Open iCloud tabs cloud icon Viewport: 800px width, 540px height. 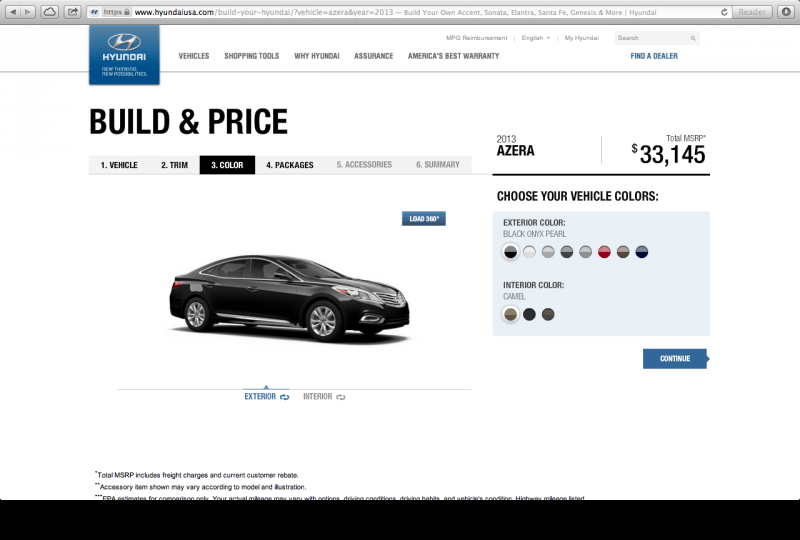click(49, 12)
